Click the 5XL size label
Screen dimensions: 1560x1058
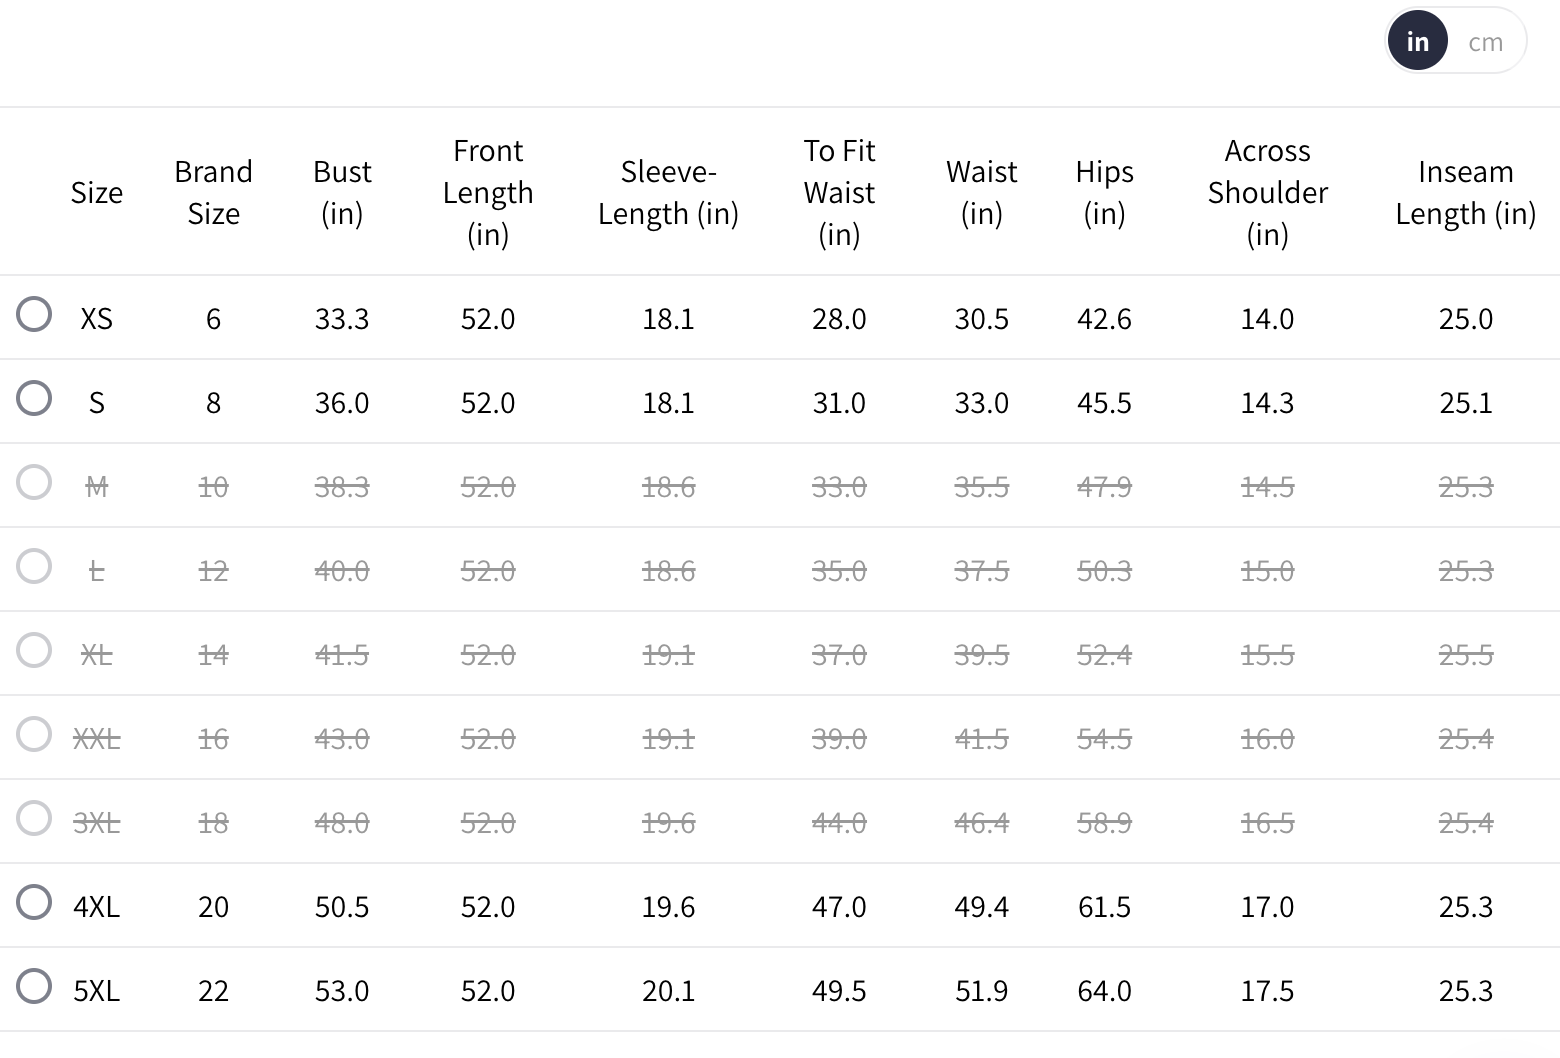(96, 991)
